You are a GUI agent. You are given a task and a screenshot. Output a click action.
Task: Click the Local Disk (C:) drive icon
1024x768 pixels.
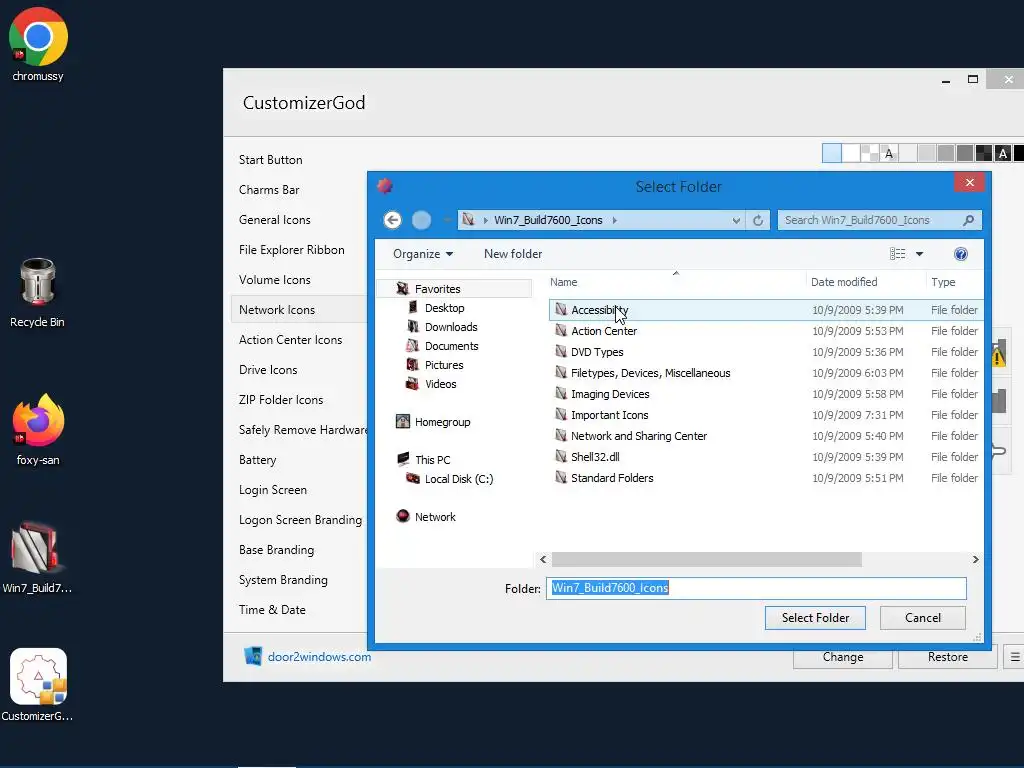point(413,479)
